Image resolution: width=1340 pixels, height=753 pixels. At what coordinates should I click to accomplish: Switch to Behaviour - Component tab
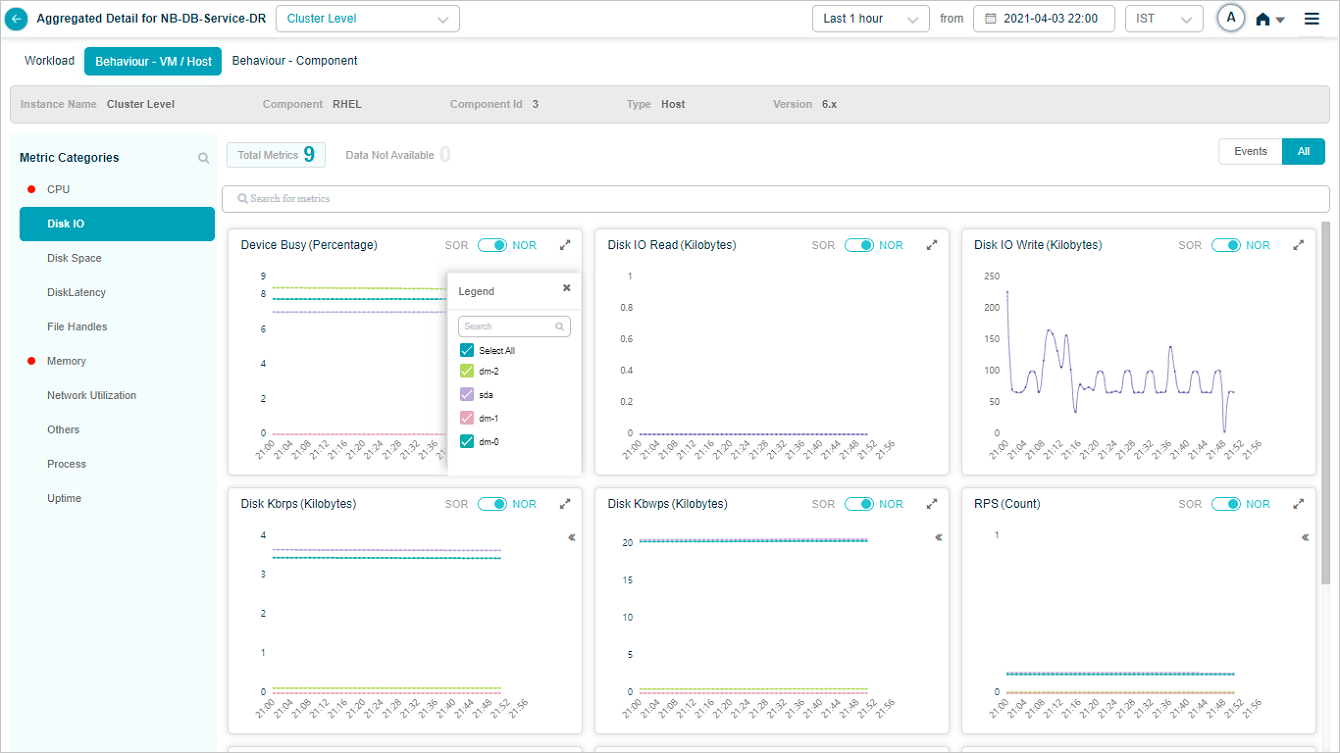[294, 61]
